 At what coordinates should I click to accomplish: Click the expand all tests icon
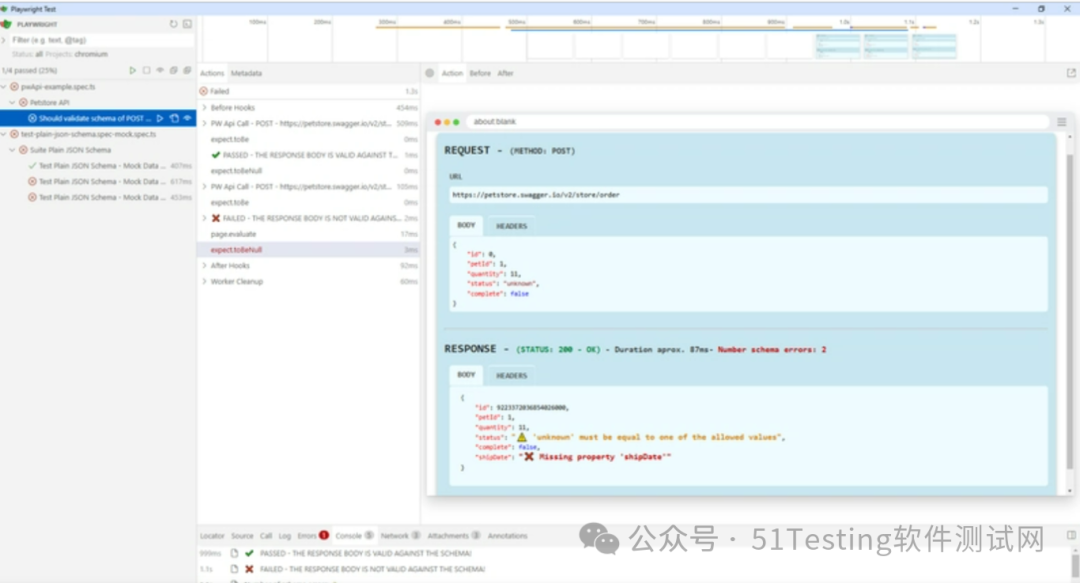click(x=187, y=70)
